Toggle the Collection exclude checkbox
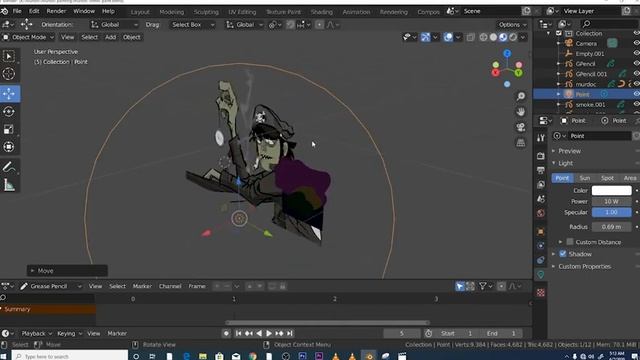 click(559, 33)
